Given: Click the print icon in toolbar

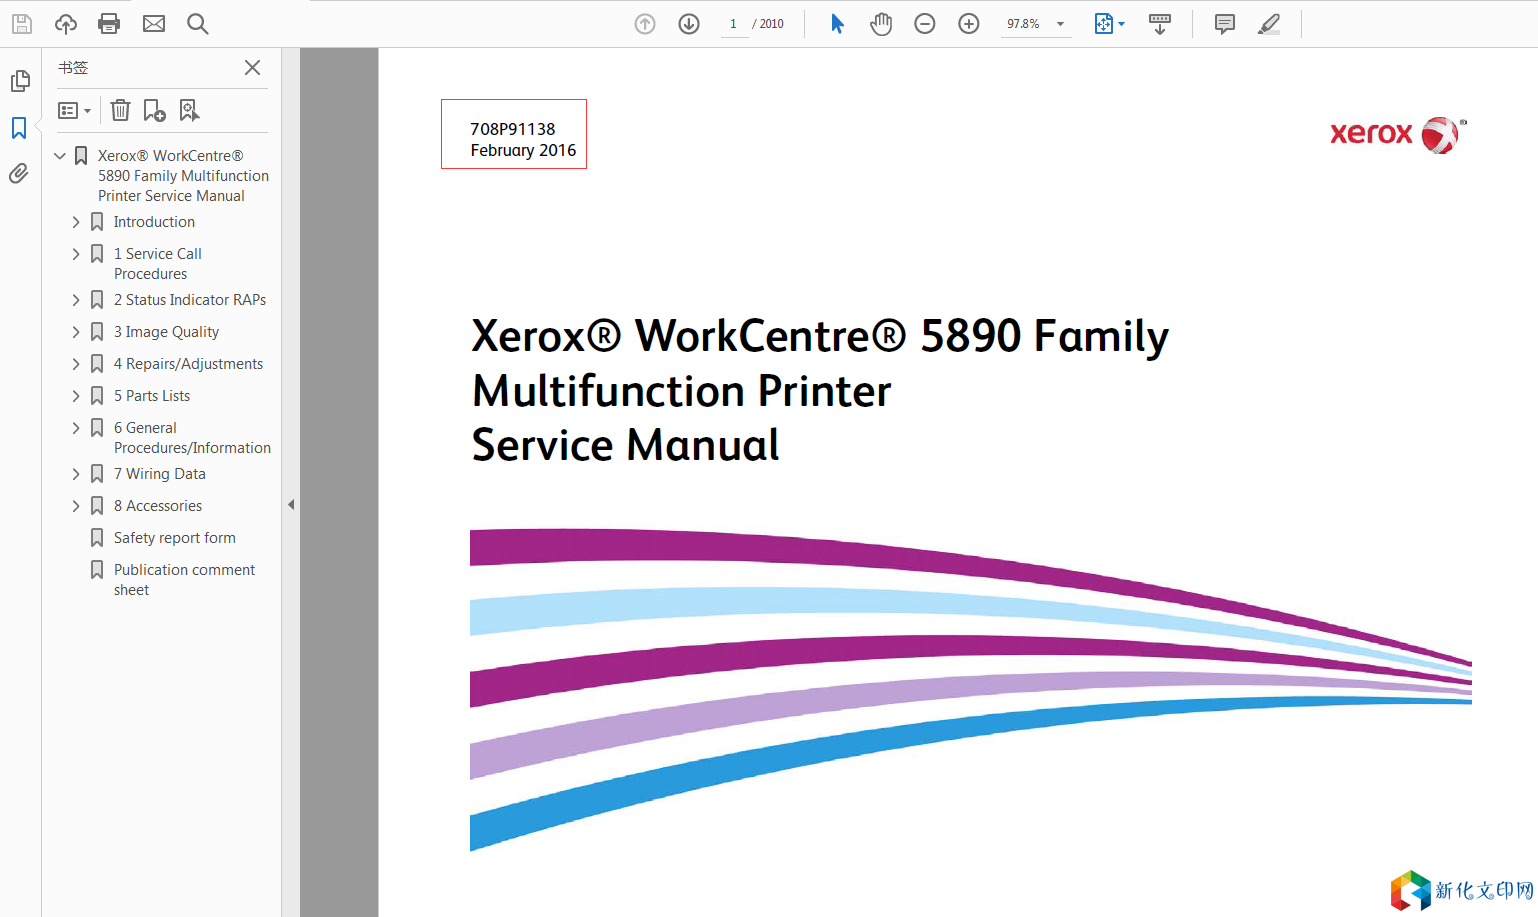Looking at the screenshot, I should click(109, 24).
